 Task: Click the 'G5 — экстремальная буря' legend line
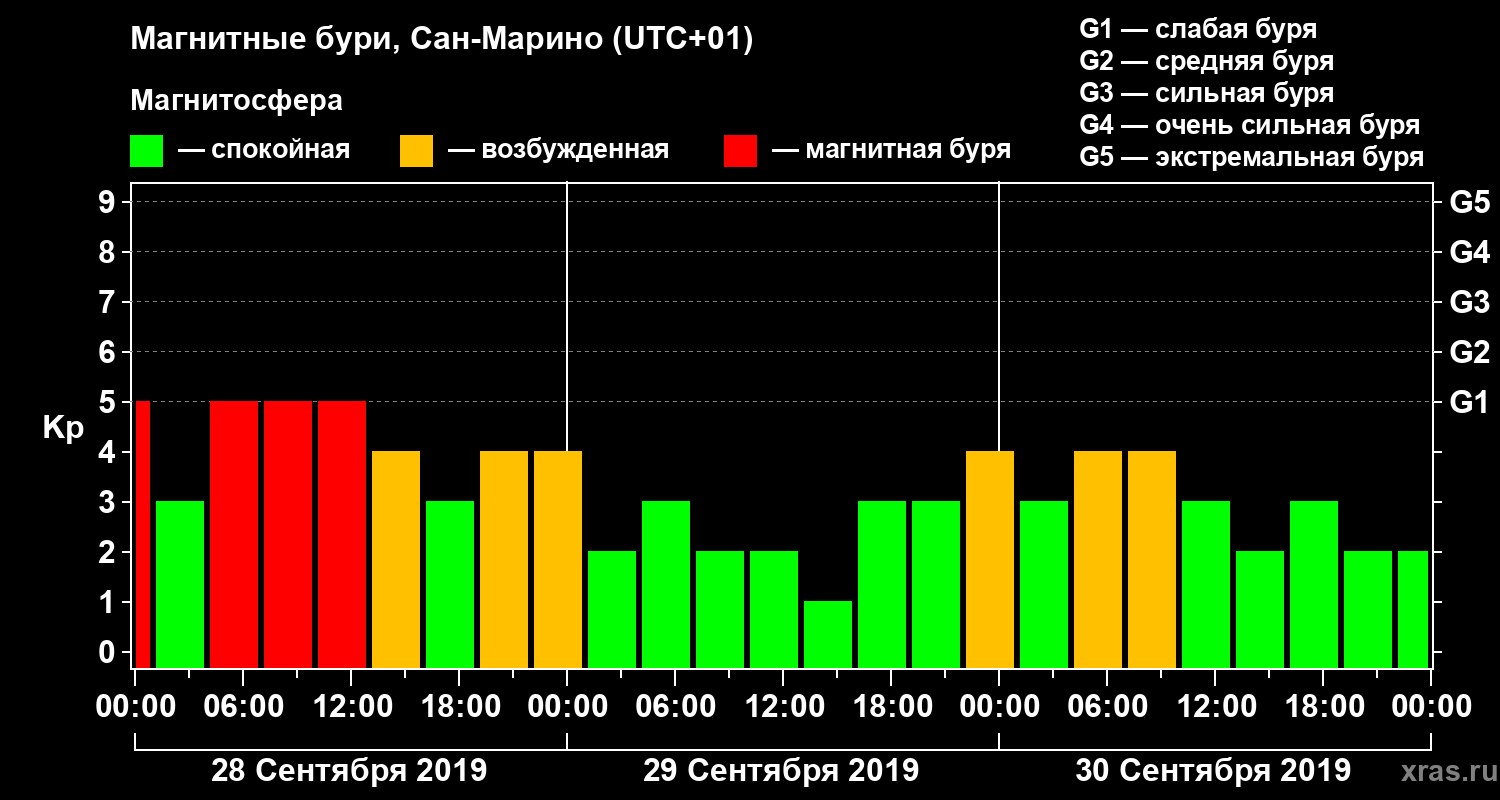point(1251,157)
